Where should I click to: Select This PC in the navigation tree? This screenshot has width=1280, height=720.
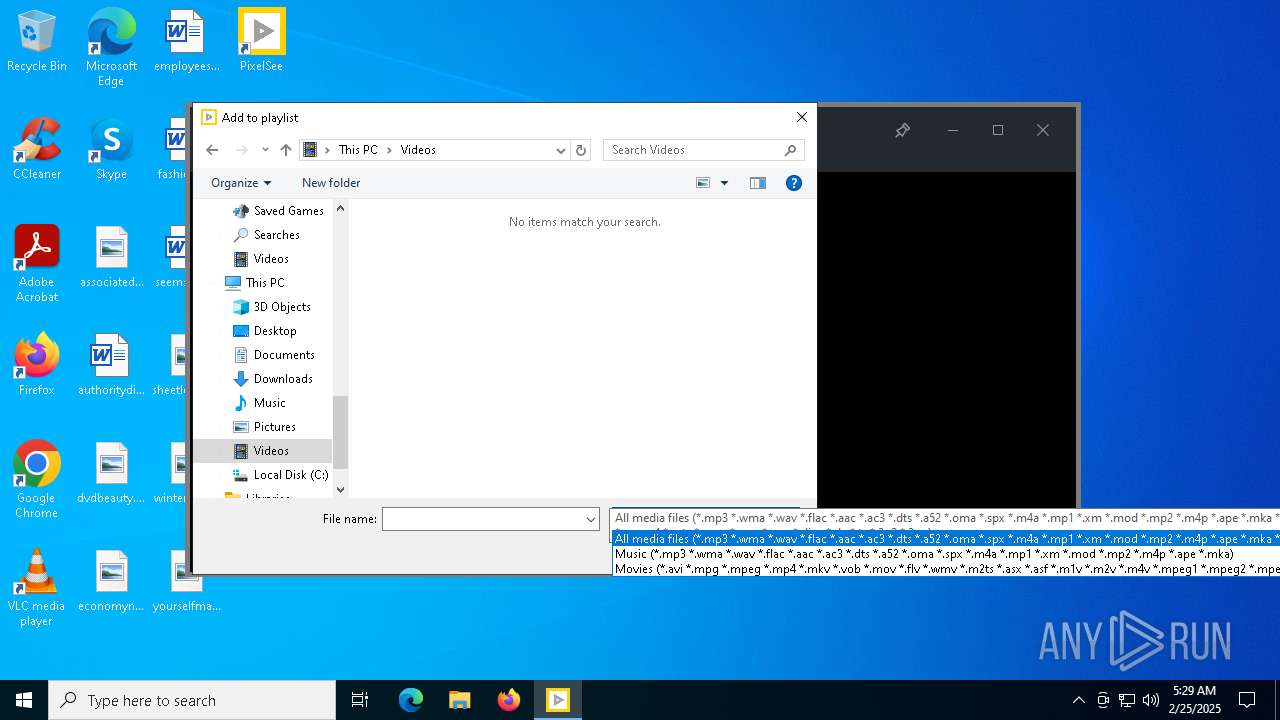[x=265, y=283]
